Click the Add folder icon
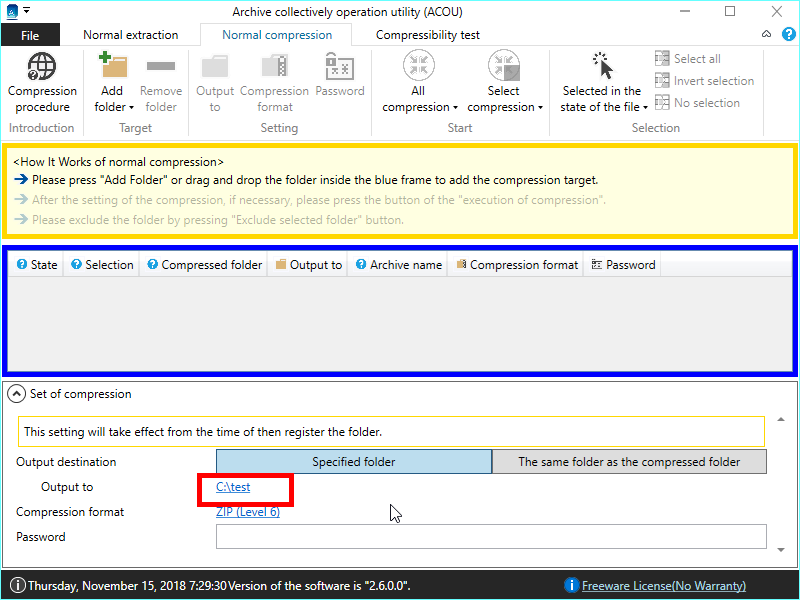 pos(113,67)
